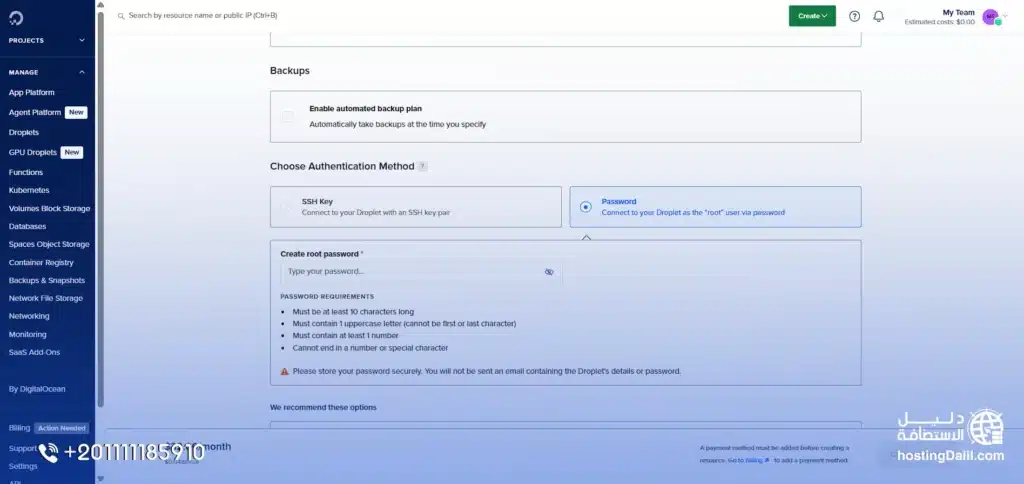Click the Billing link in sidebar
The image size is (1024, 484).
20,428
